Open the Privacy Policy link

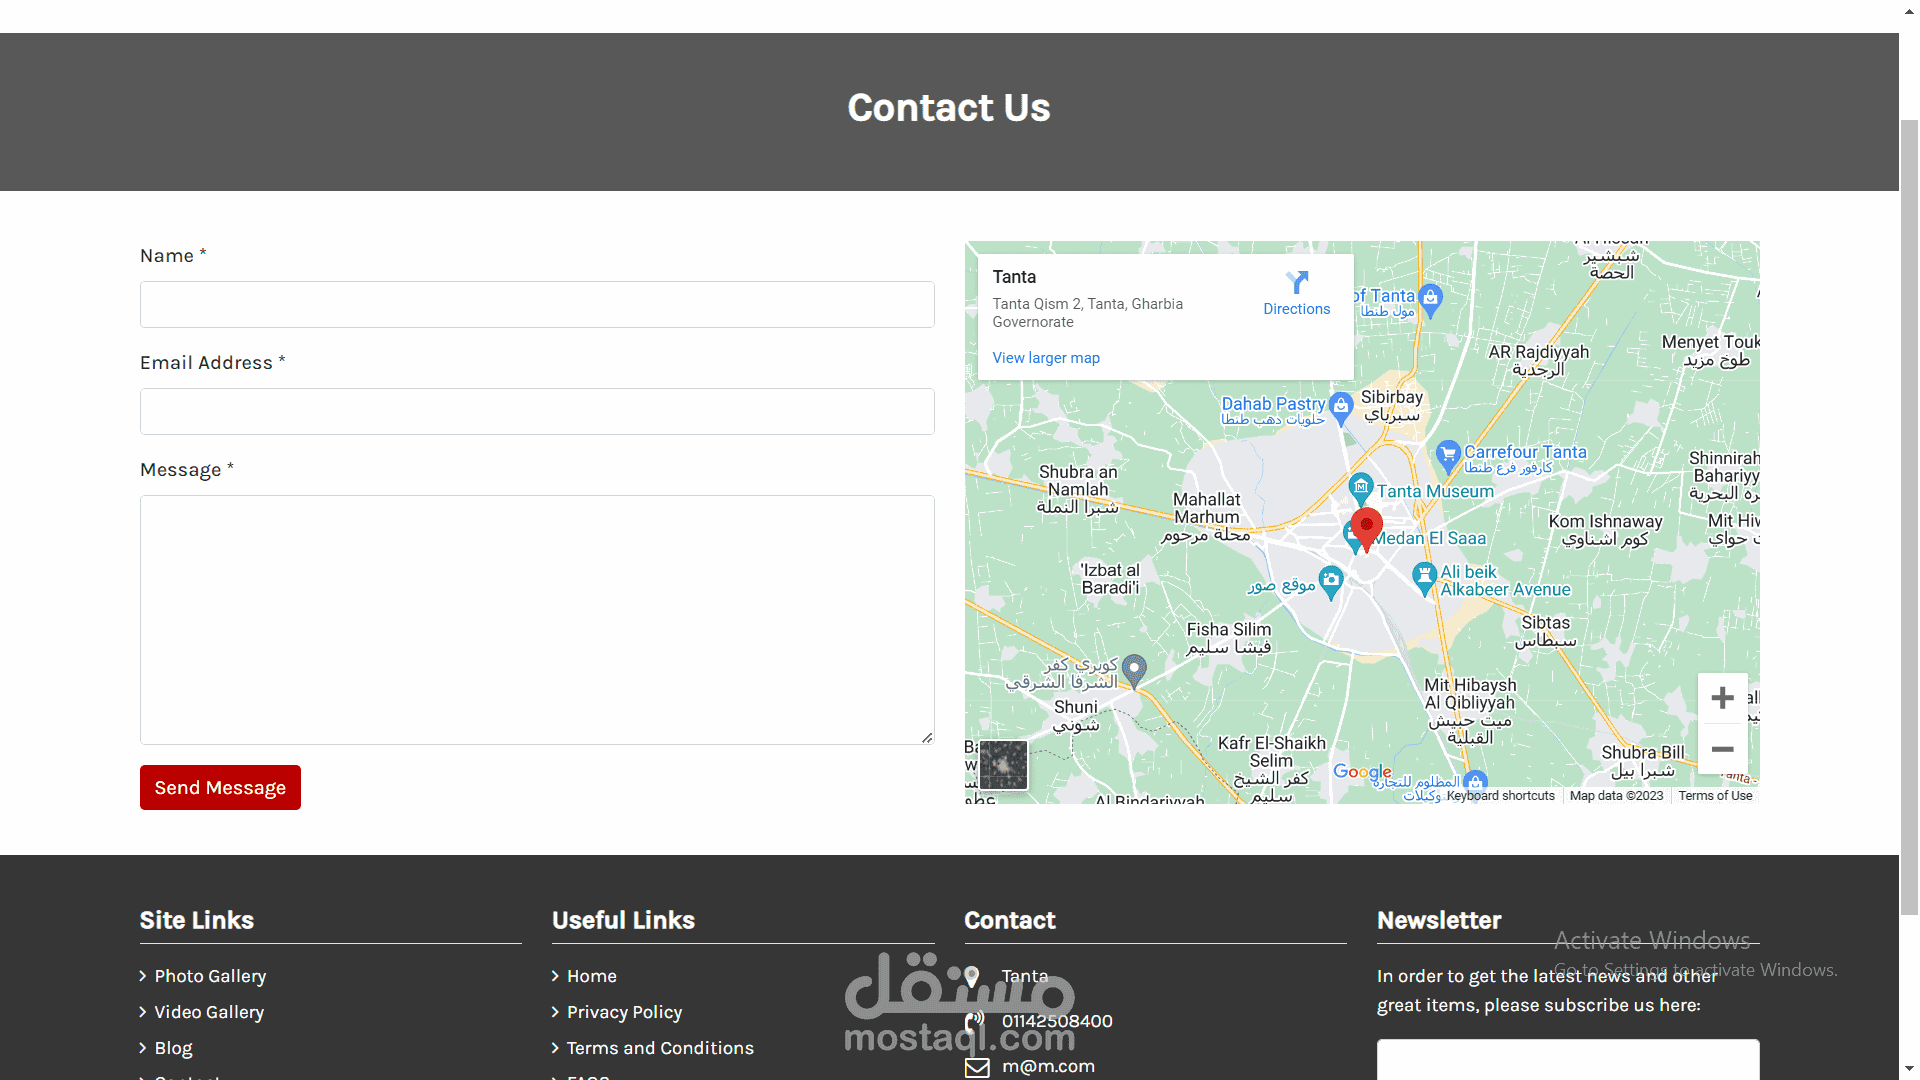[624, 1012]
